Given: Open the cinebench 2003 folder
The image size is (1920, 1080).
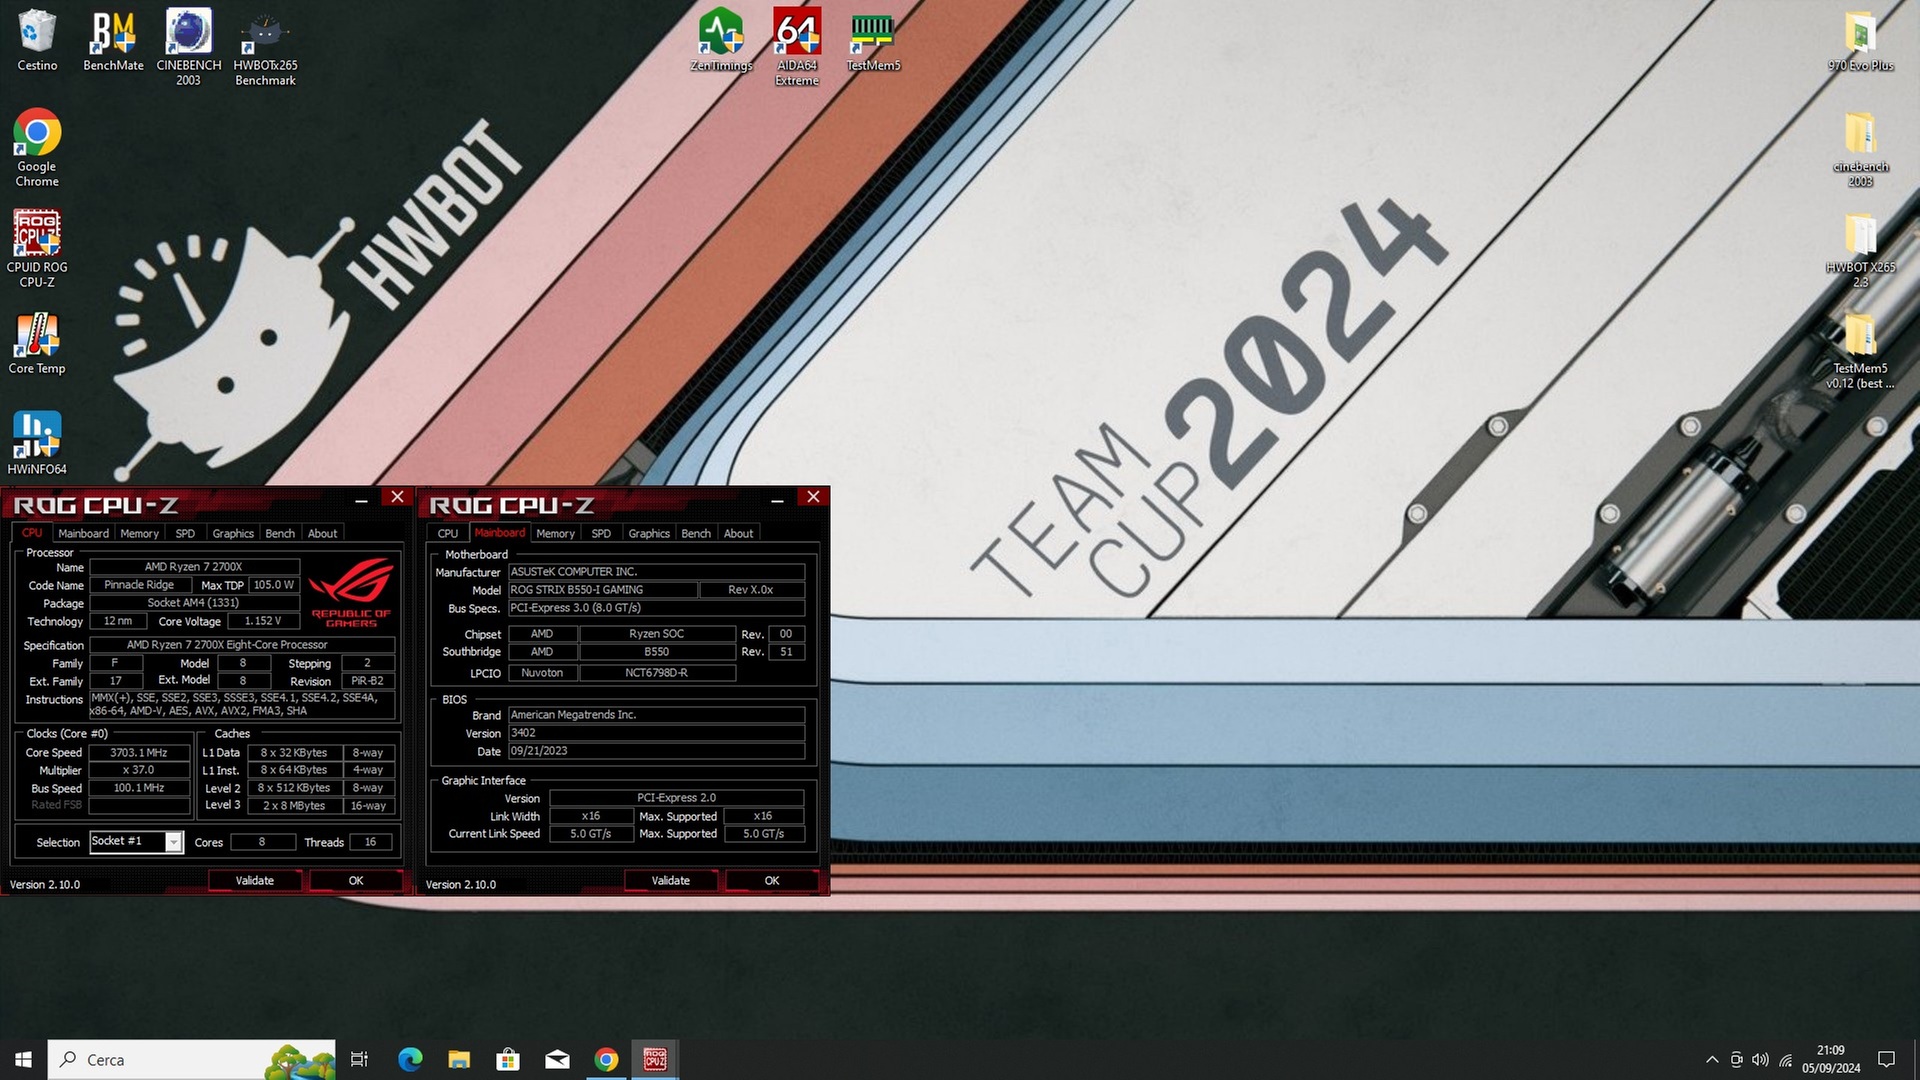Looking at the screenshot, I should (x=1861, y=148).
